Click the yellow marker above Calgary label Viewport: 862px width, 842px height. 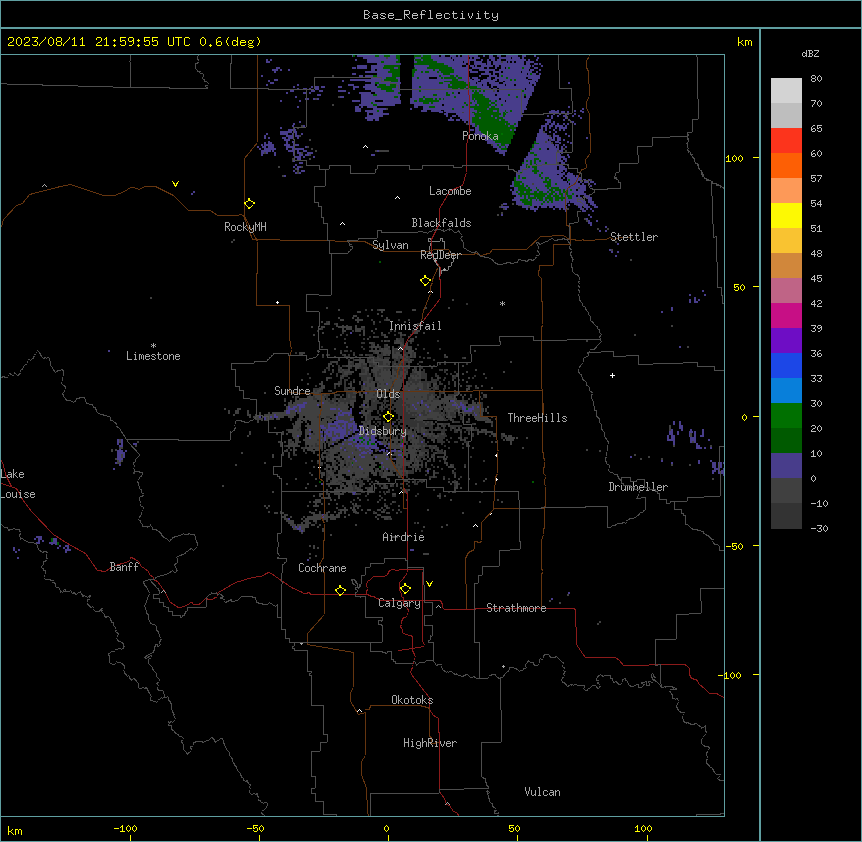[405, 589]
